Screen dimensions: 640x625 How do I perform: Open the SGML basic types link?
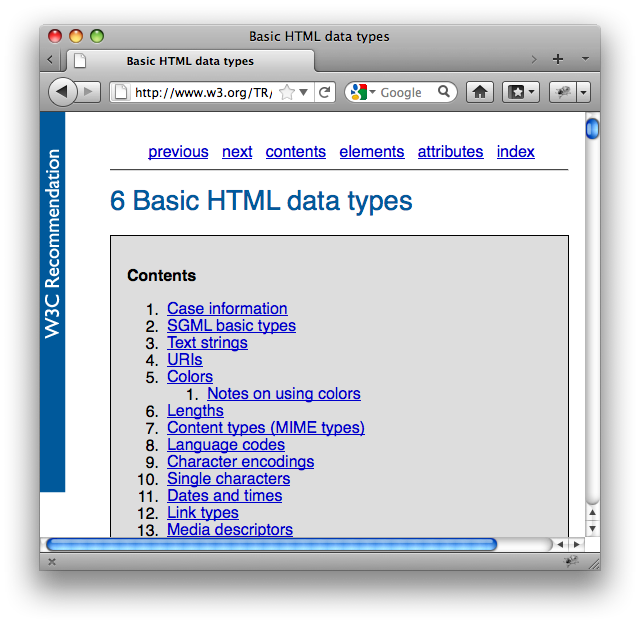click(x=231, y=326)
